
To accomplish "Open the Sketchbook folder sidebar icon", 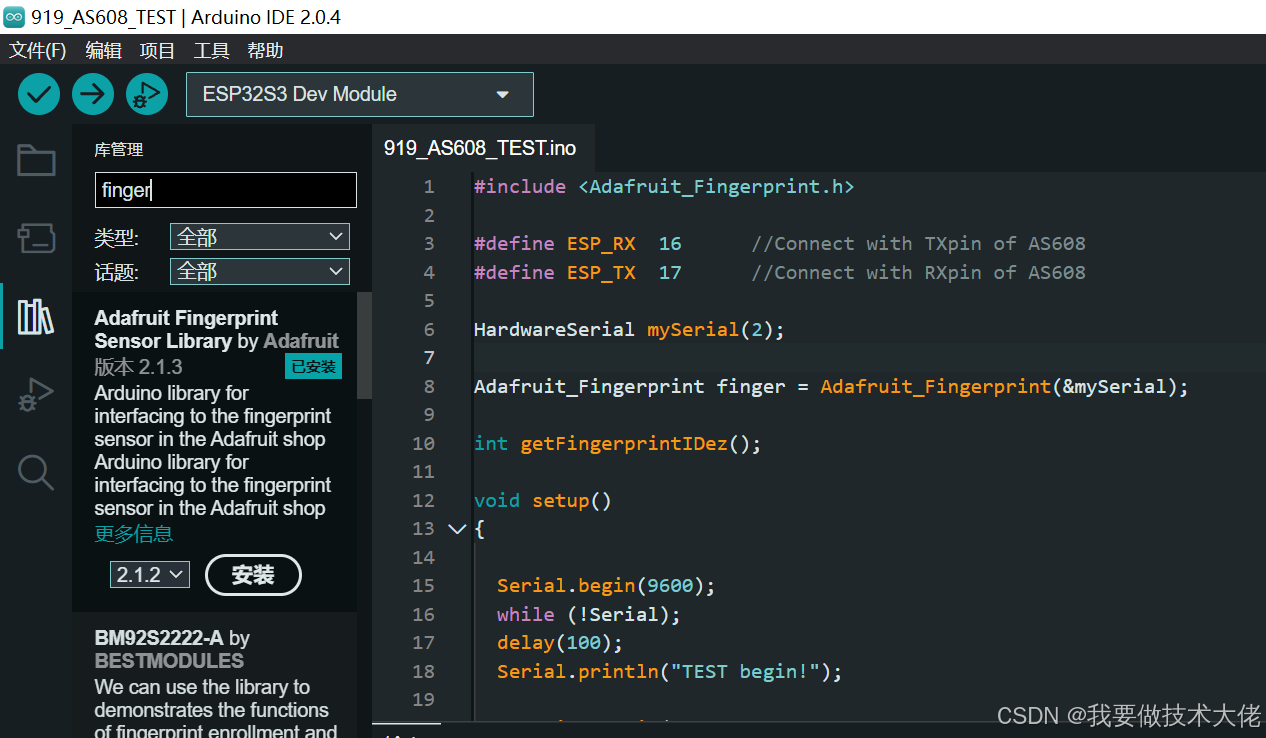I will [x=36, y=160].
